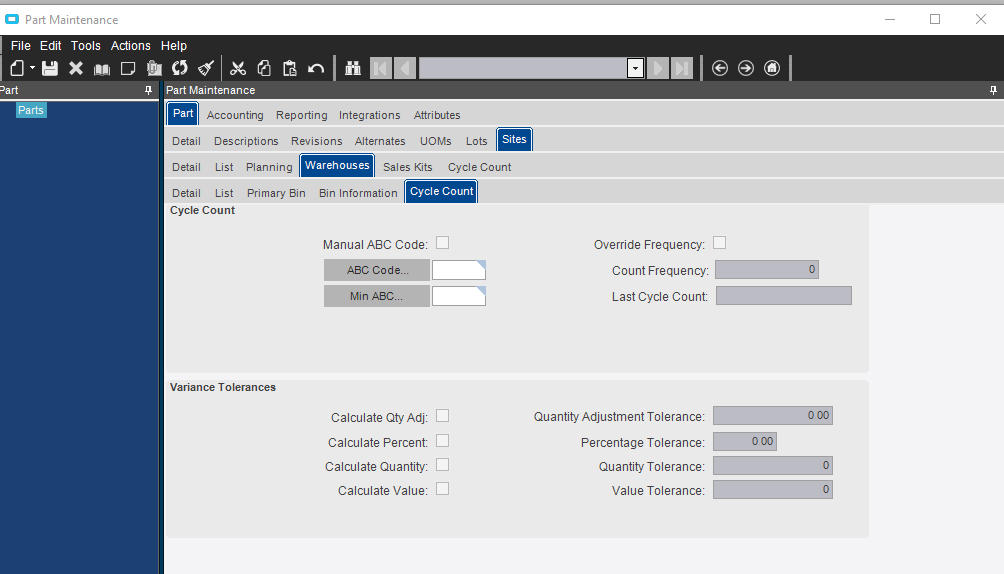Clear the form with broom icon
Viewport: 1004px width, 574px height.
click(x=206, y=68)
